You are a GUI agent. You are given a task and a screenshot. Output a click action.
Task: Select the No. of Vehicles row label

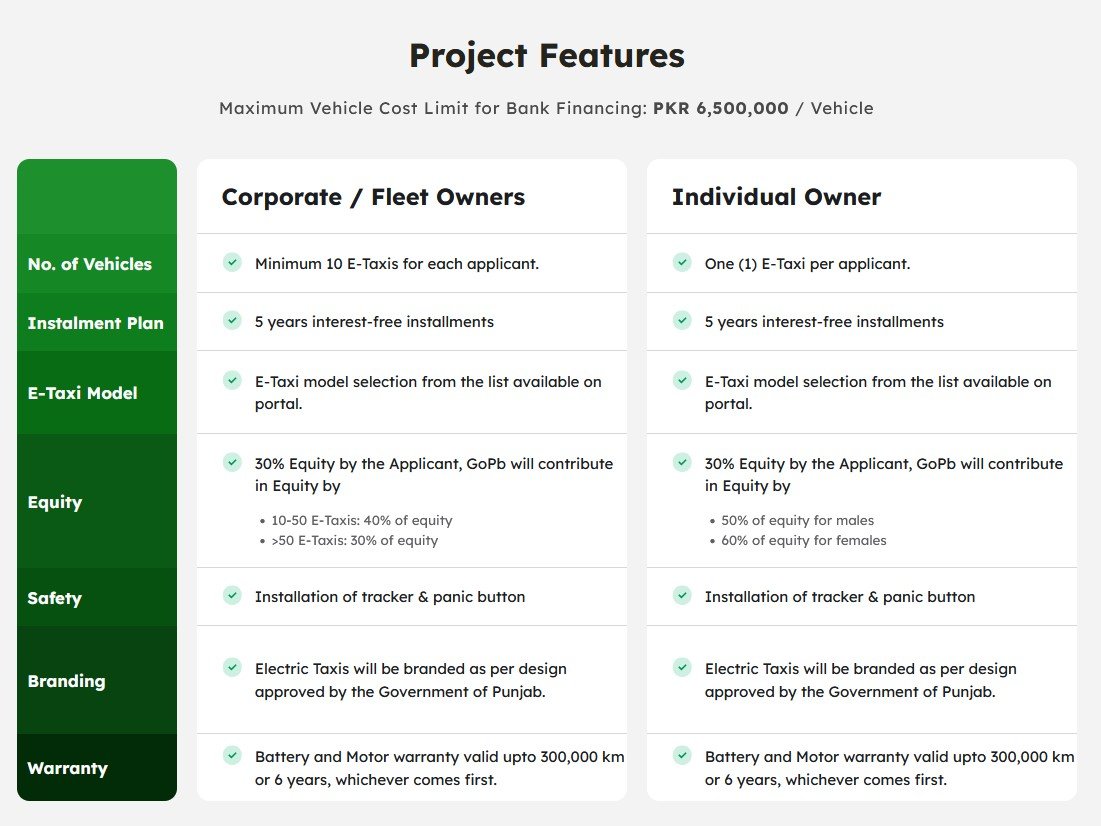click(x=90, y=264)
